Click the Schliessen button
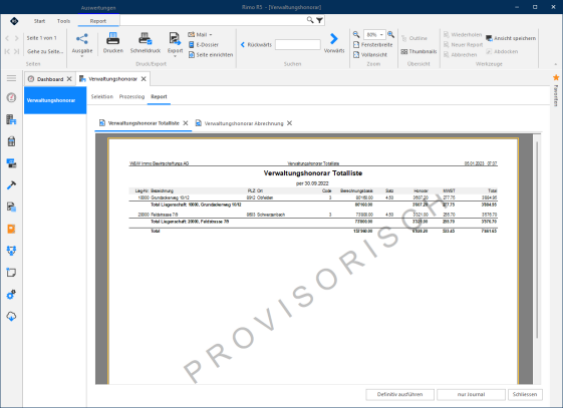 tap(525, 394)
